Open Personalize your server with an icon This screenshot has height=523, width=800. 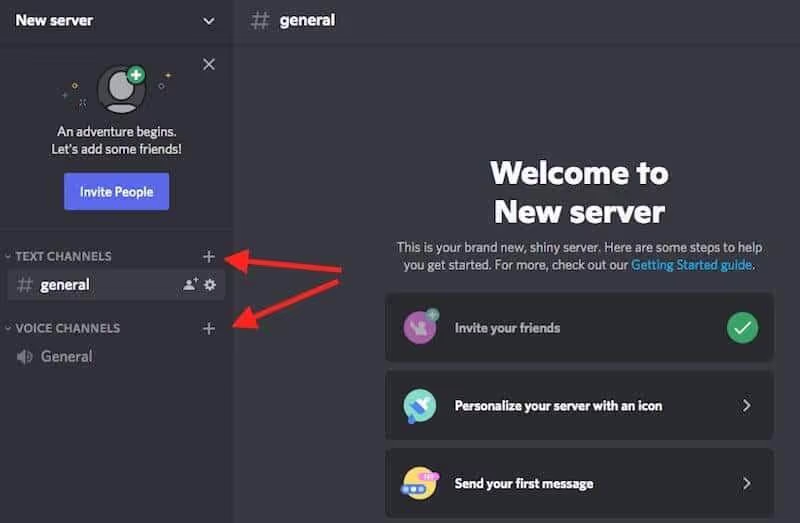click(580, 406)
